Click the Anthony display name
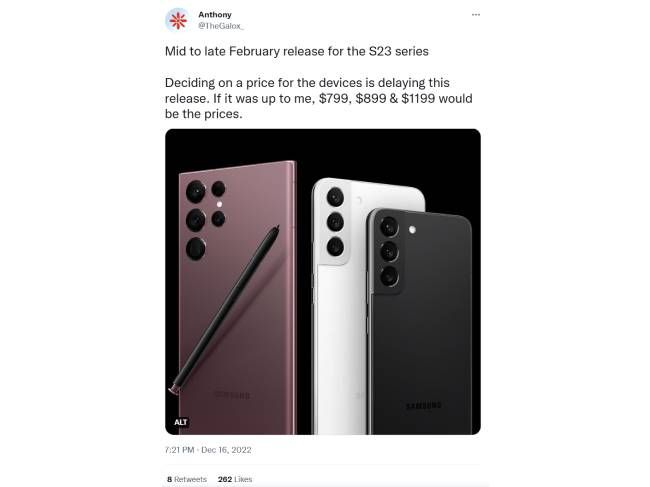This screenshot has height=487, width=650. tap(215, 15)
